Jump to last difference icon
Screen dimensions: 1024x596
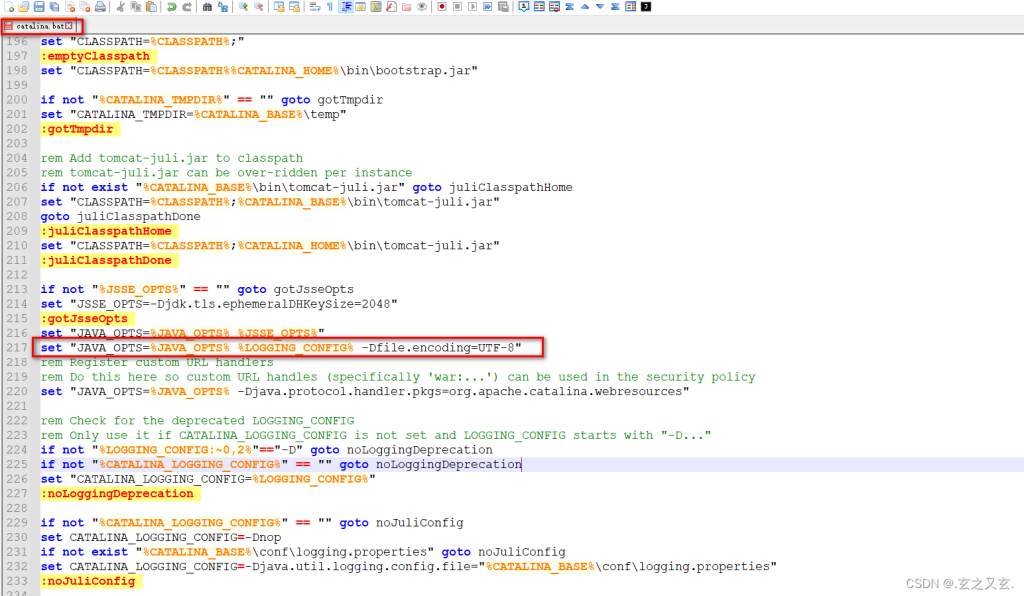[615, 7]
